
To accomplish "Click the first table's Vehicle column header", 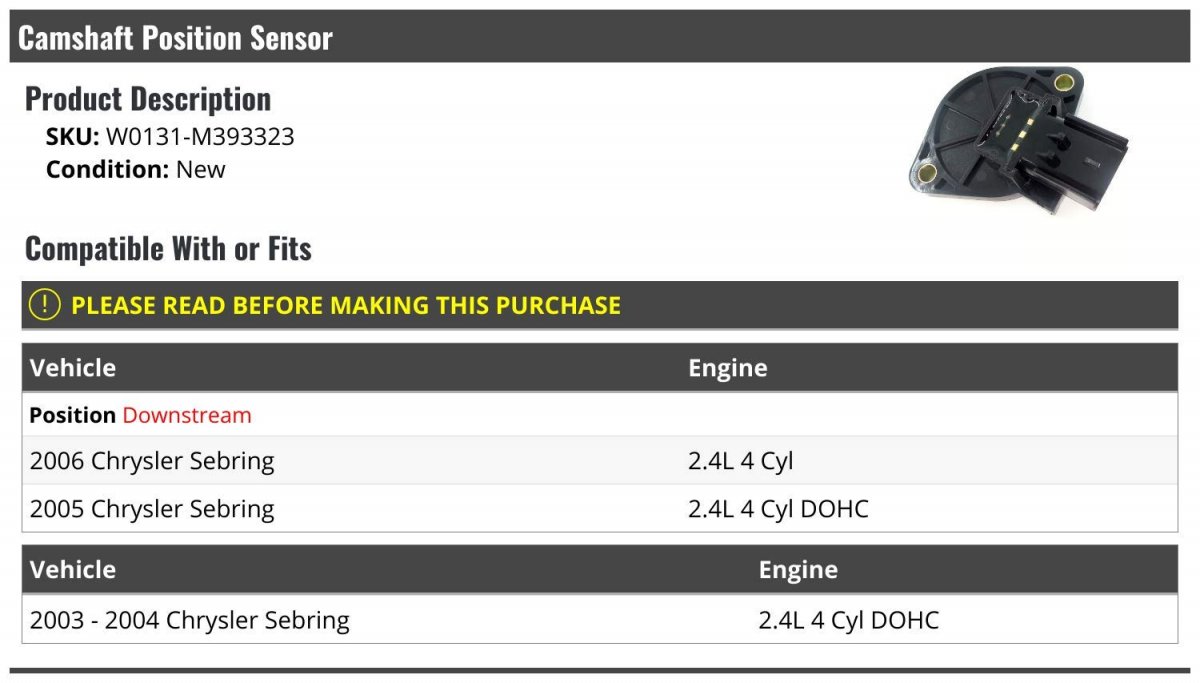I will pos(73,368).
